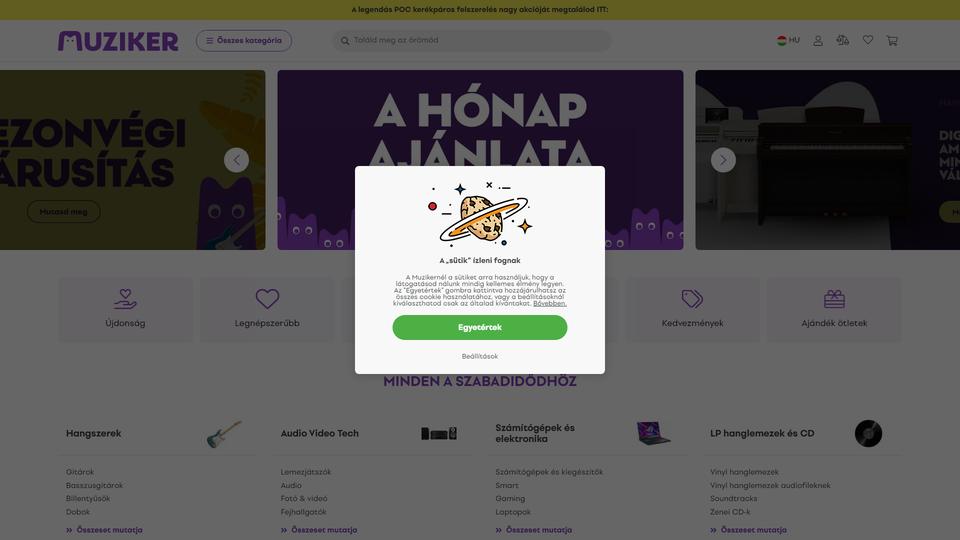This screenshot has width=960, height=540.
Task: Open Gitárok under Hangszerek
Action: coord(80,472)
